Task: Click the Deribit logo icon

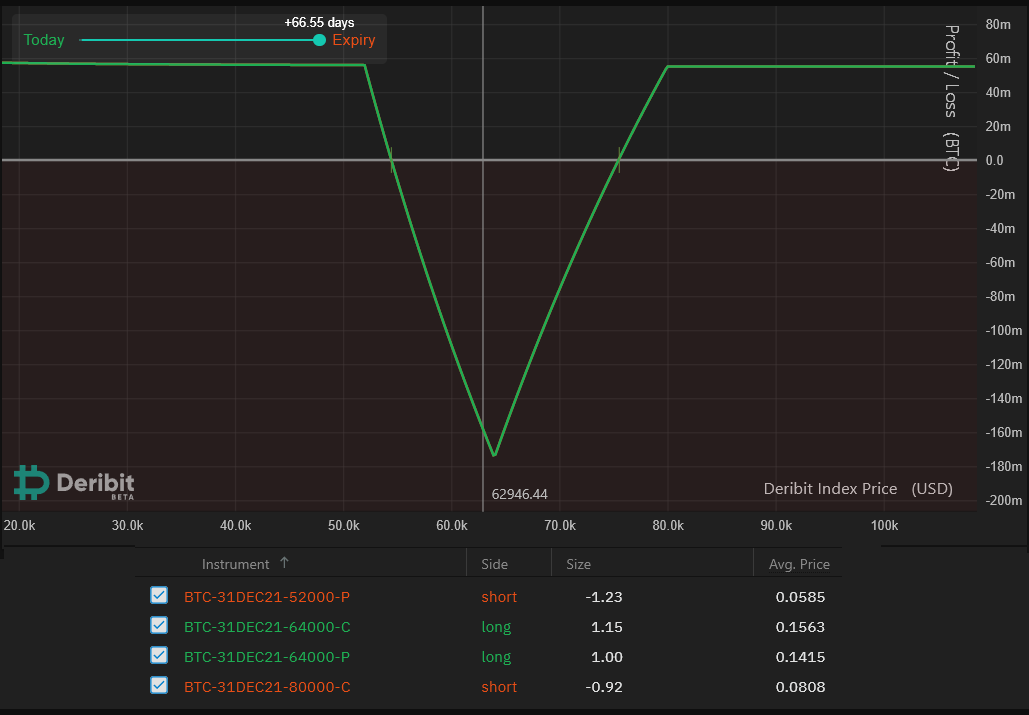Action: click(31, 482)
